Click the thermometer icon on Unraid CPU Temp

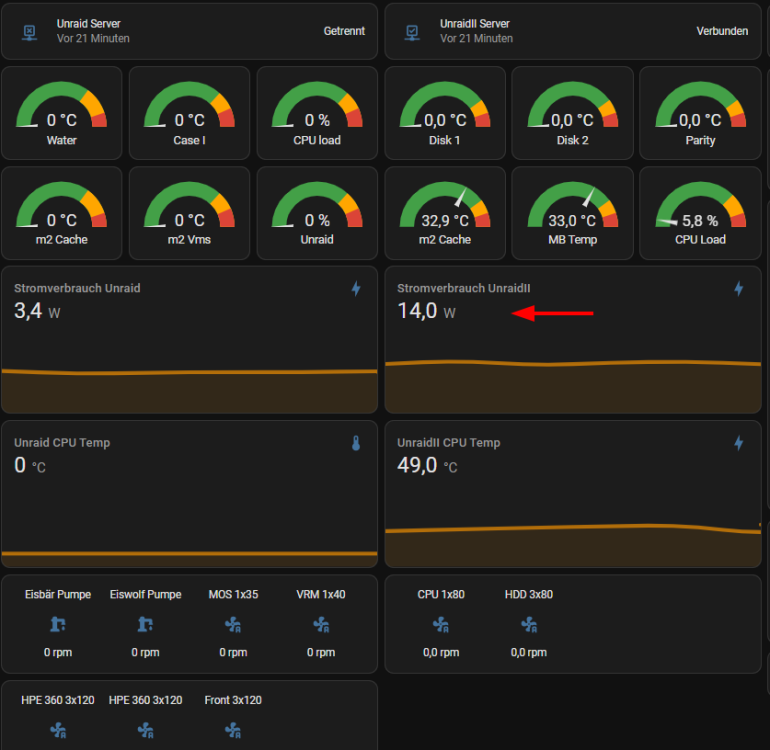pyautogui.click(x=356, y=443)
